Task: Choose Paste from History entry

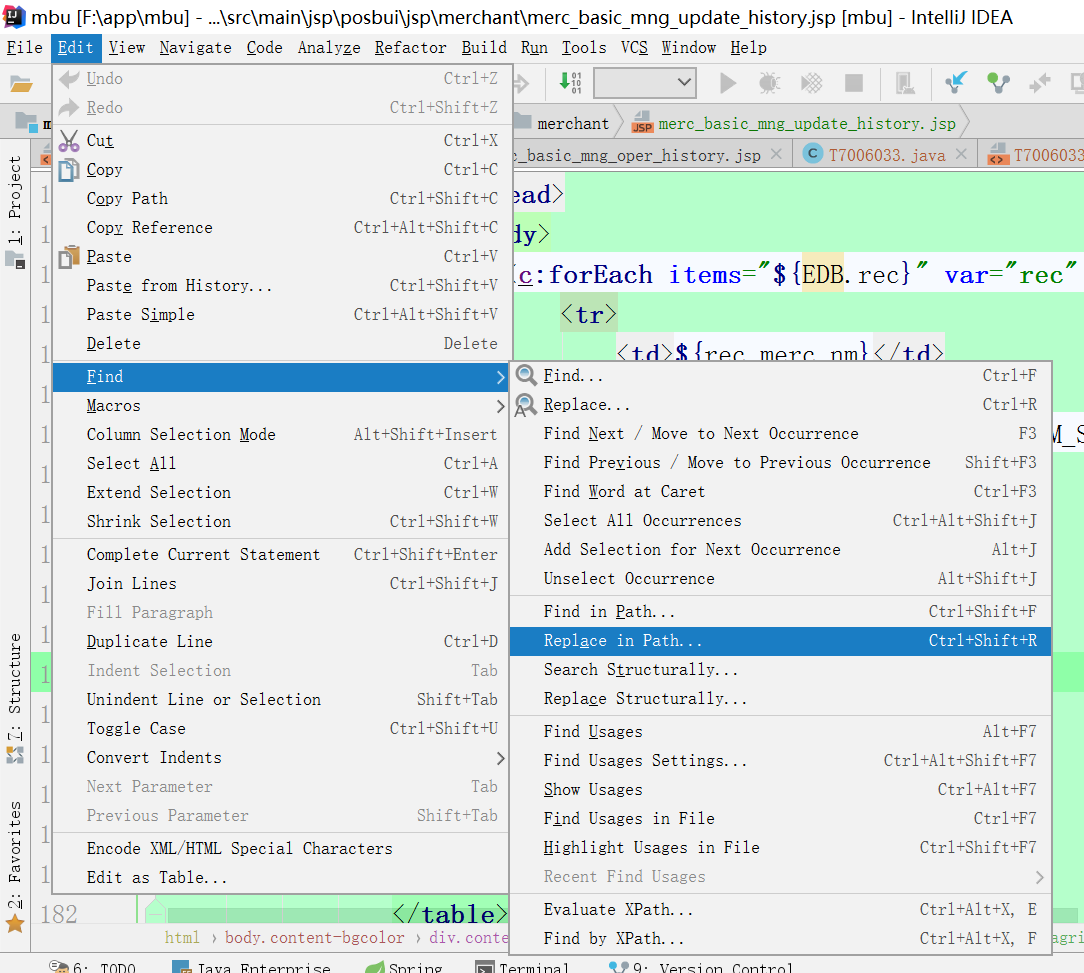Action: (281, 286)
